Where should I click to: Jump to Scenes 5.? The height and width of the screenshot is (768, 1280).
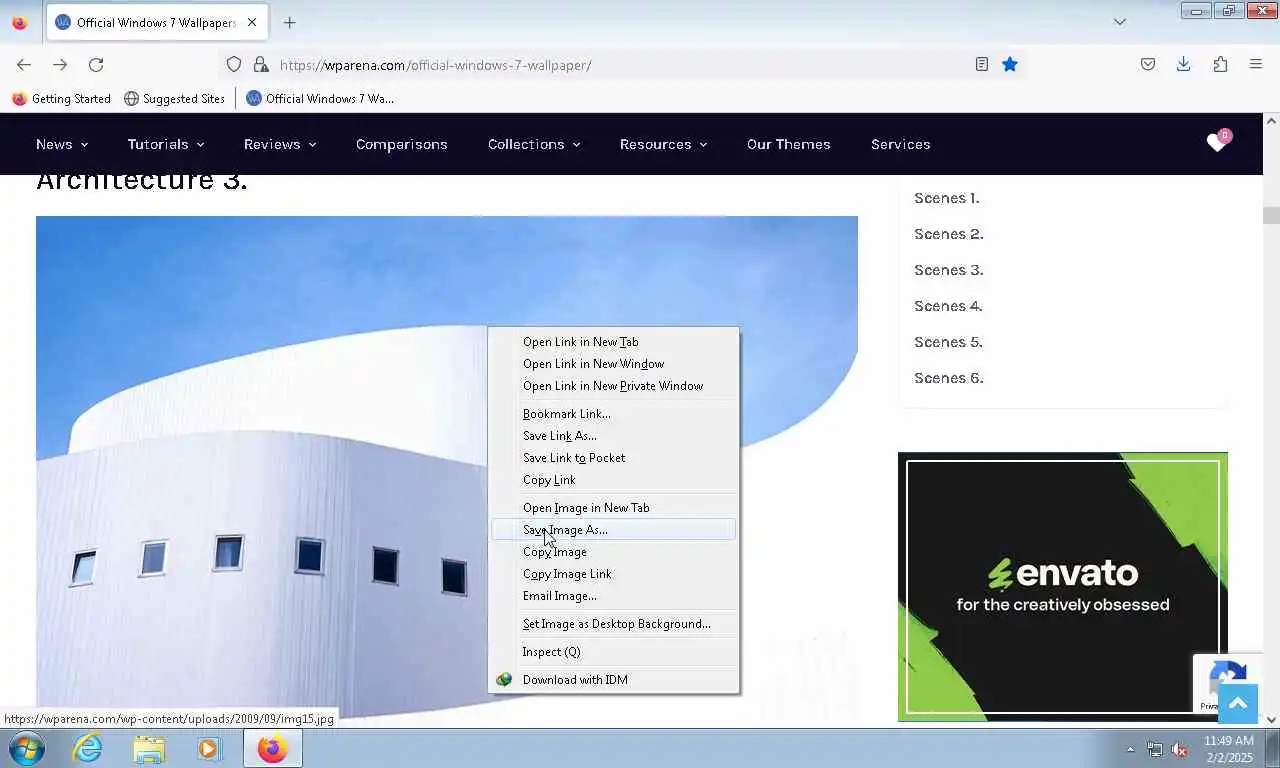coord(948,342)
